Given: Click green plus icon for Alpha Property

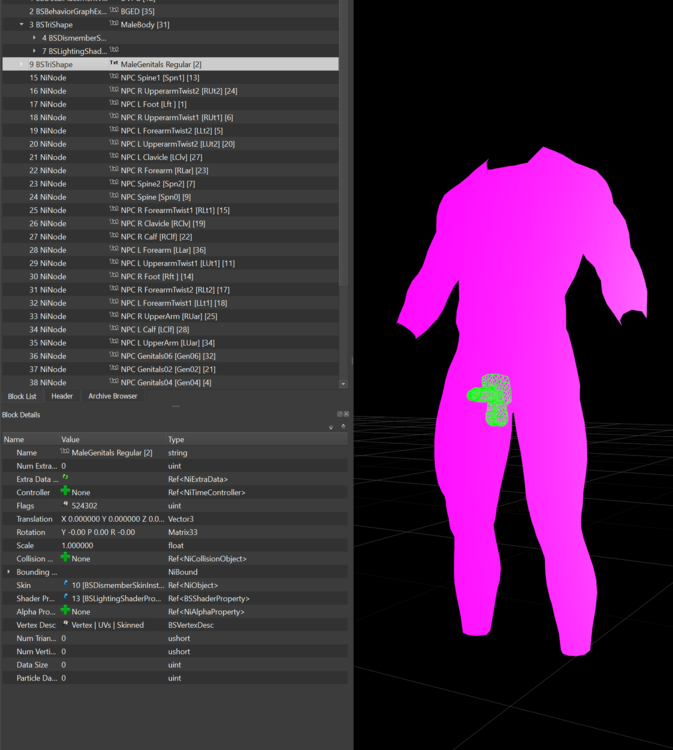Looking at the screenshot, I should [x=65, y=610].
